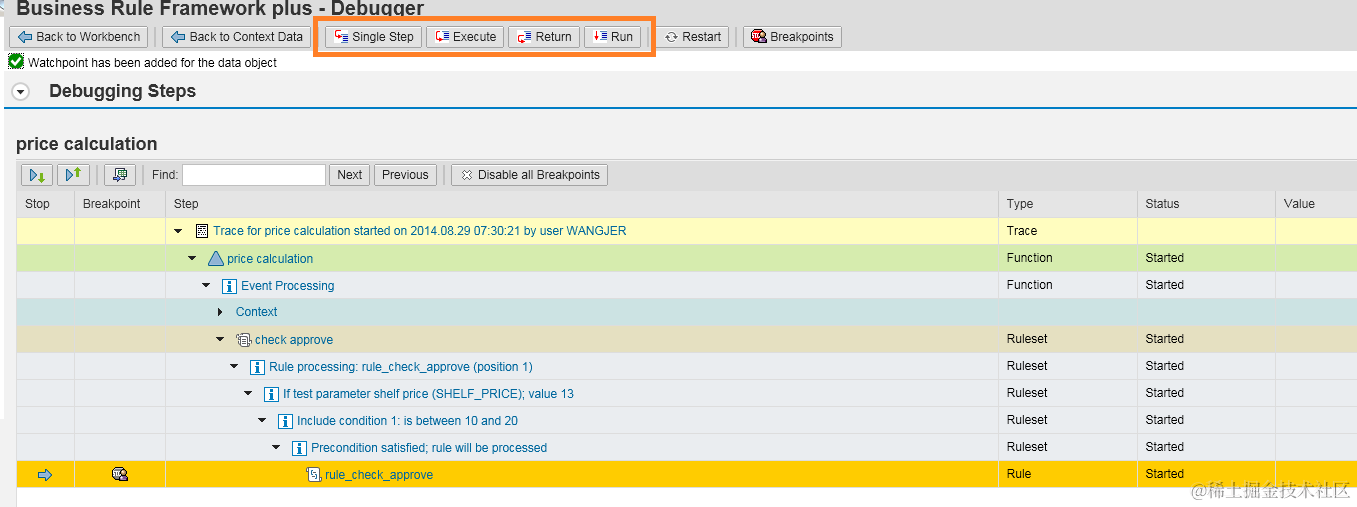The image size is (1357, 507).
Task: Collapse the price calculation function node
Action: [192, 259]
